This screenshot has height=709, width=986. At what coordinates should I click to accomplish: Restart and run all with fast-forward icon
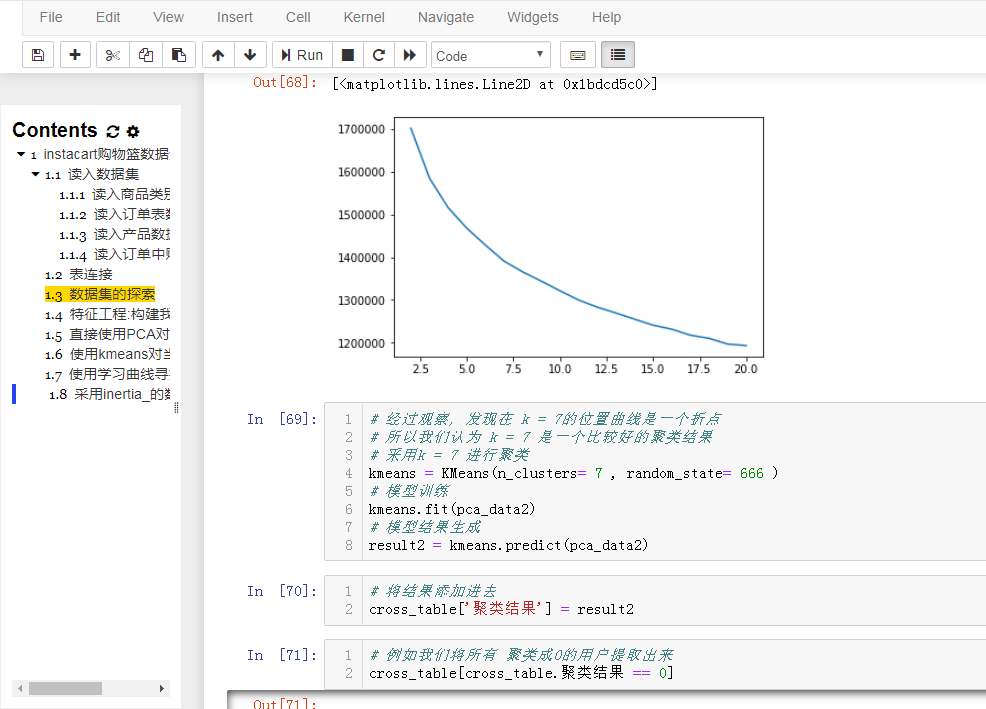409,55
